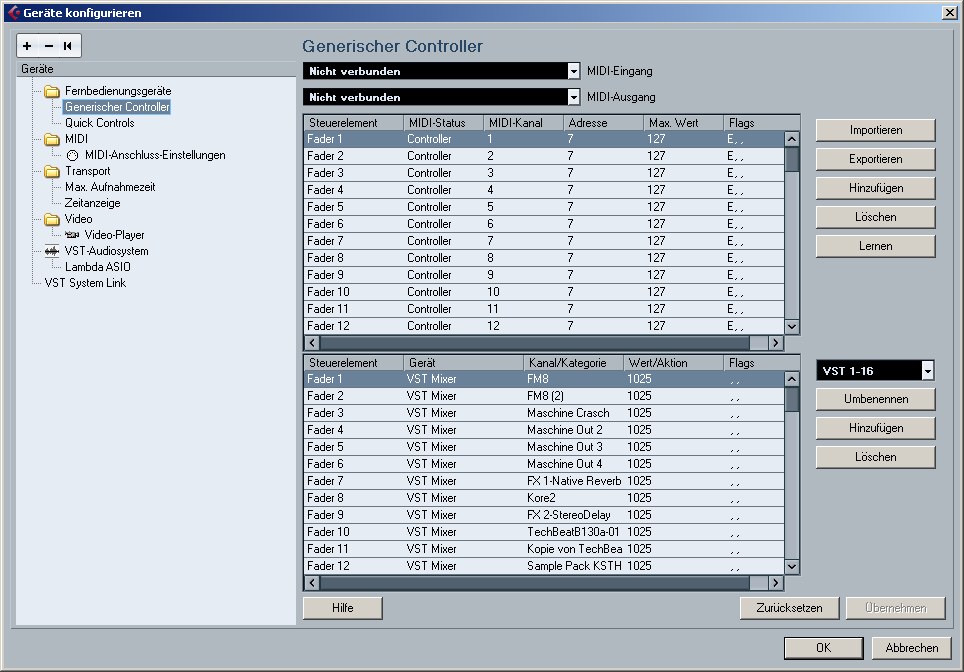Image resolution: width=964 pixels, height=672 pixels.
Task: Click the Gerät column header
Action: 463,363
